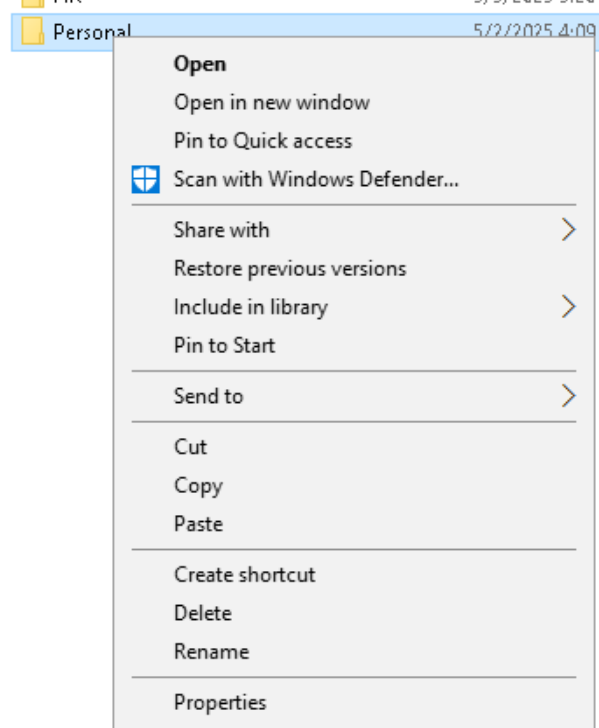
Task: Select Paste in context menu
Action: pyautogui.click(x=198, y=524)
